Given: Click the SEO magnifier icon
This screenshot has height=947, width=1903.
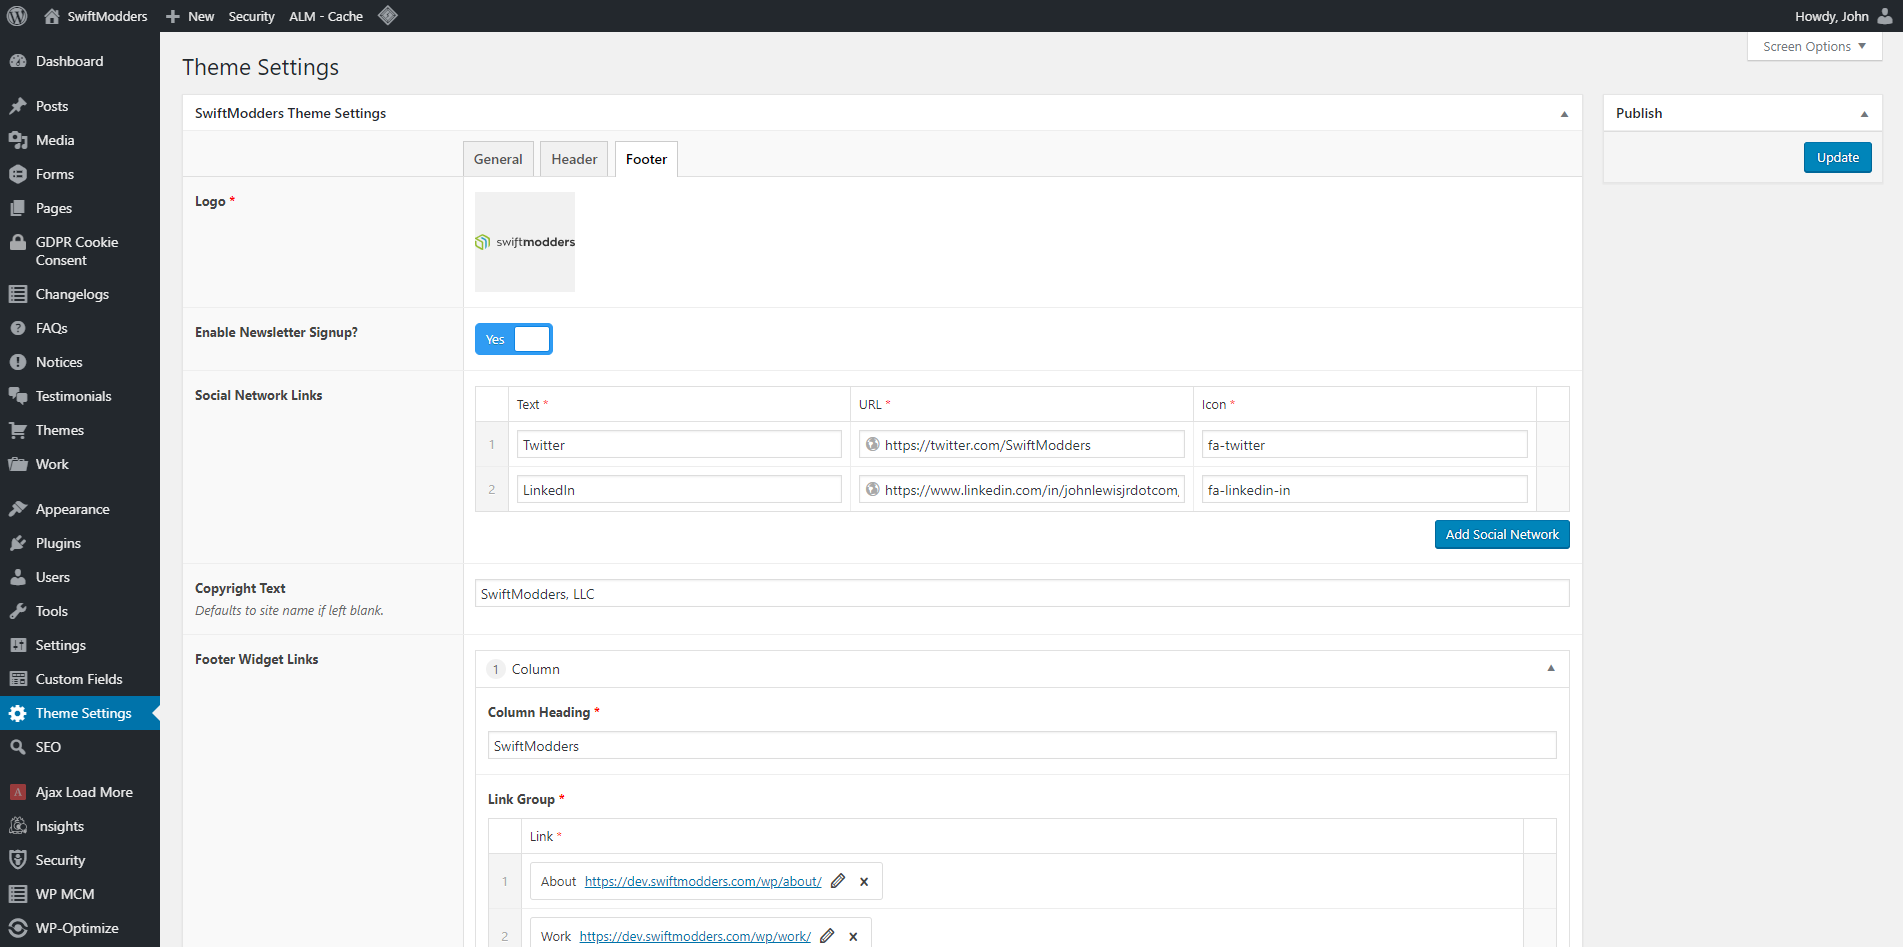Looking at the screenshot, I should [x=18, y=747].
